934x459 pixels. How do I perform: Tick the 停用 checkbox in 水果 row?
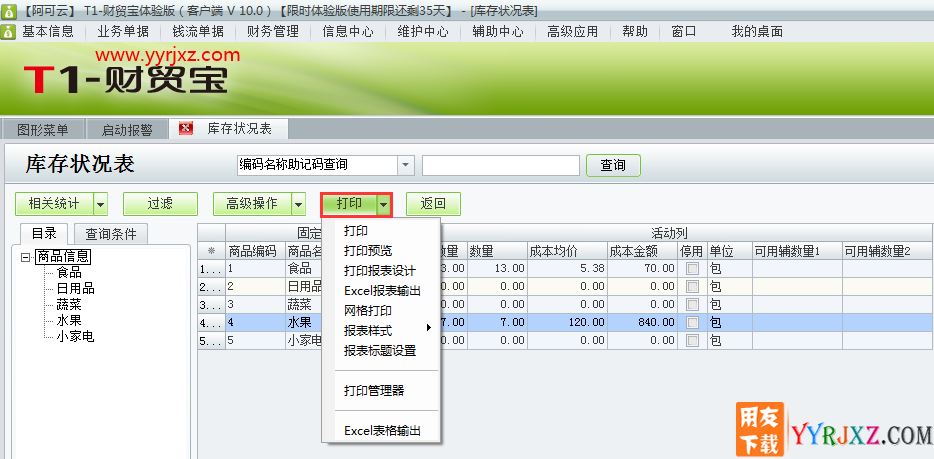pyautogui.click(x=692, y=323)
